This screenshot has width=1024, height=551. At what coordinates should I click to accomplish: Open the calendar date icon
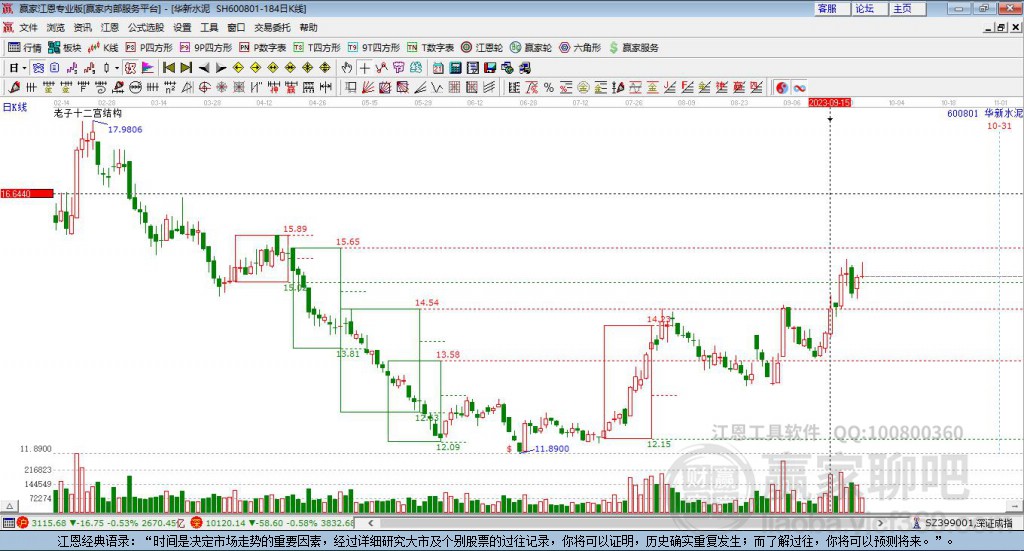coord(438,68)
